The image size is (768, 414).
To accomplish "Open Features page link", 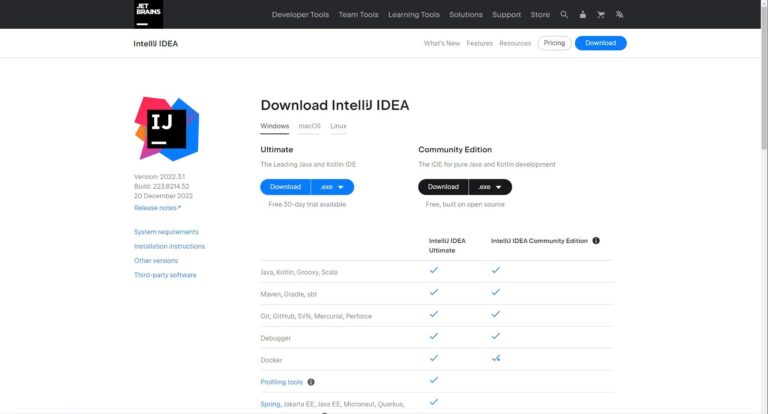I will tap(480, 43).
